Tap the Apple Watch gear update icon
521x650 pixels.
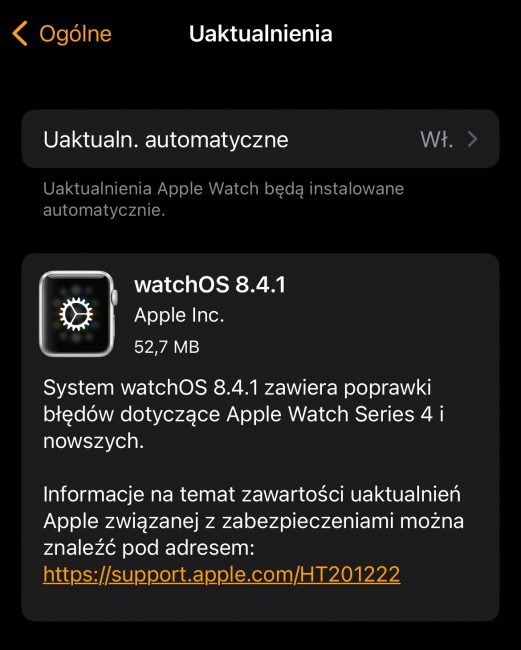[x=78, y=314]
